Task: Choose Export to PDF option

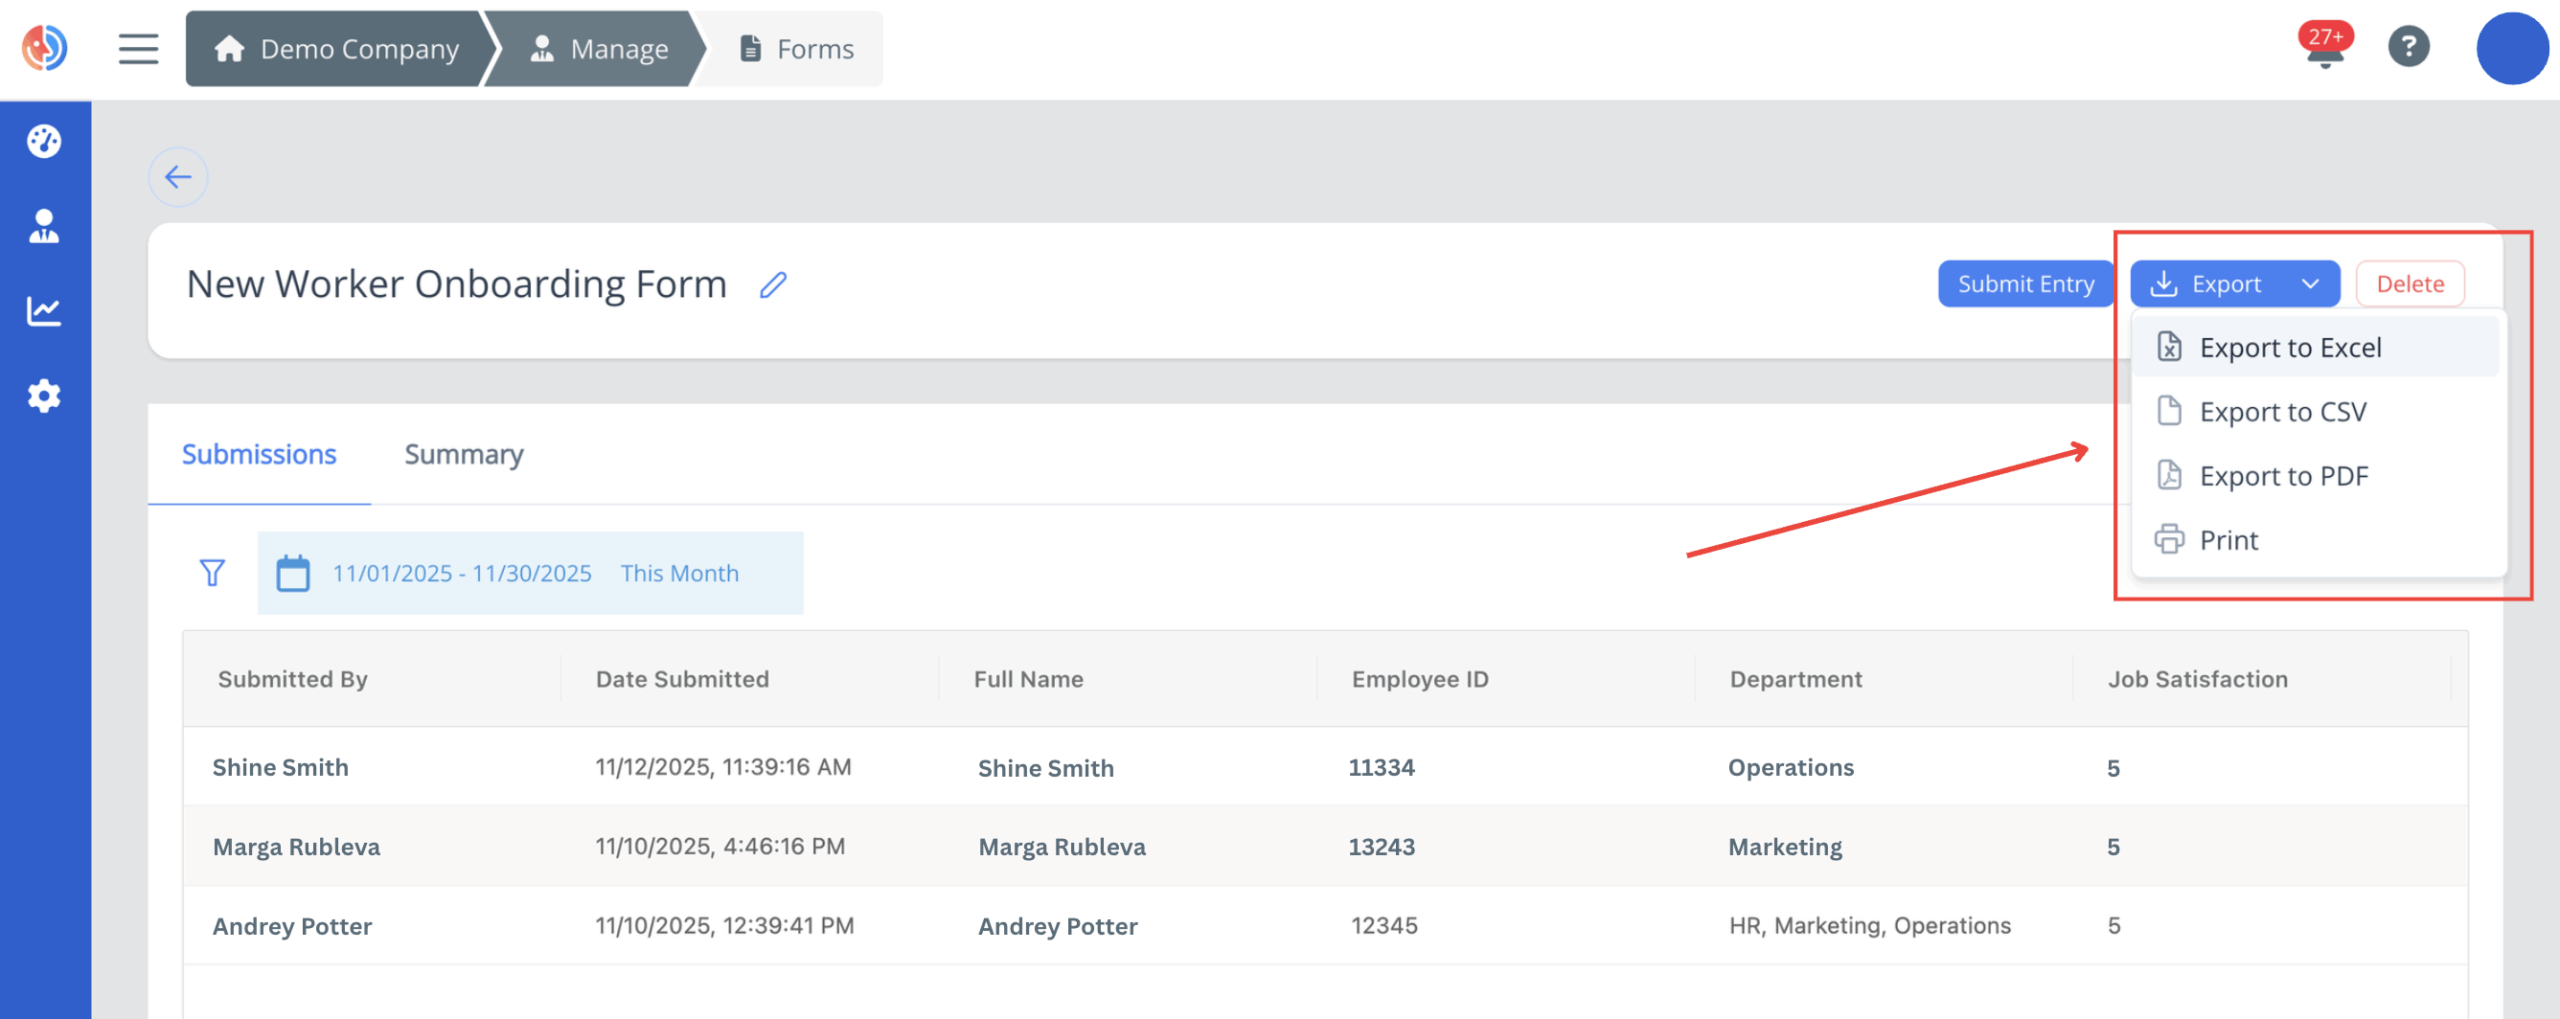Action: (x=2283, y=475)
